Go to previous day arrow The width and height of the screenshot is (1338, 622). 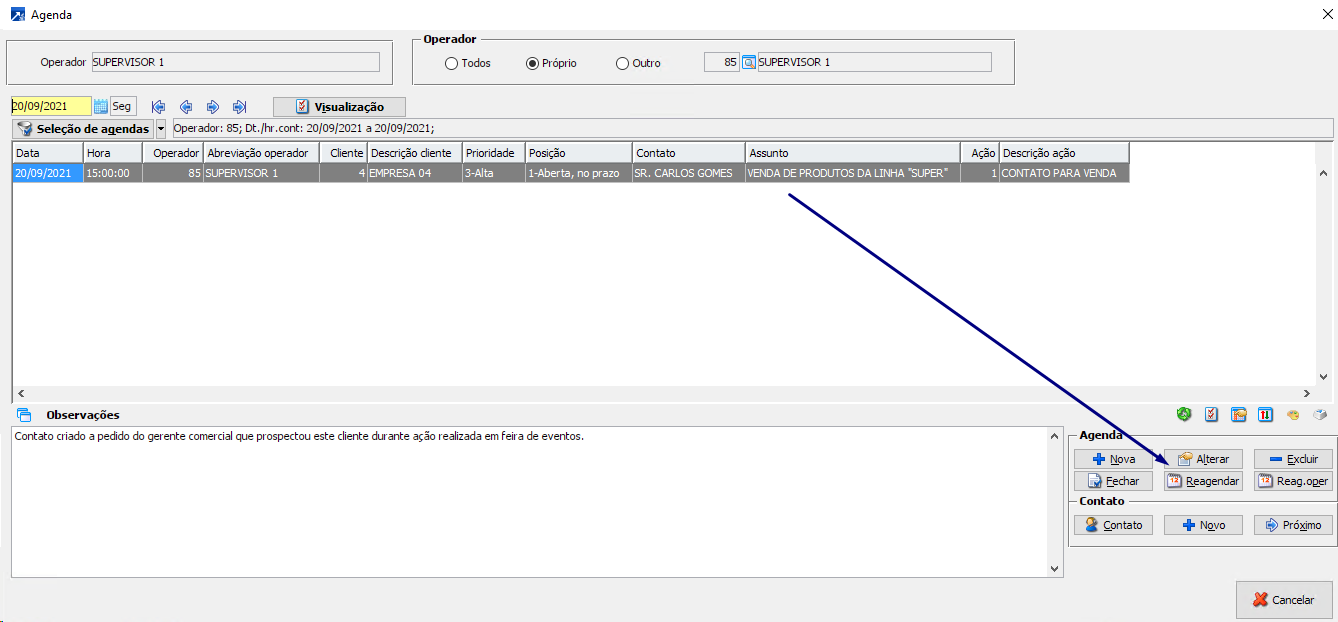(185, 107)
